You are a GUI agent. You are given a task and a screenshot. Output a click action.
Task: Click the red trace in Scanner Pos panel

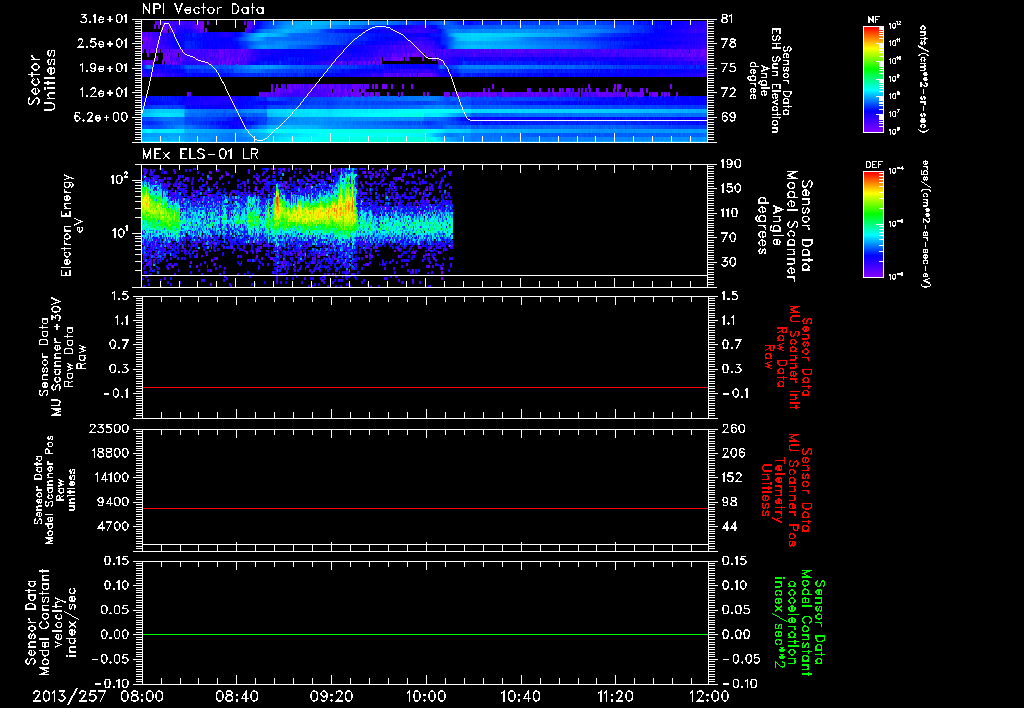pyautogui.click(x=425, y=508)
